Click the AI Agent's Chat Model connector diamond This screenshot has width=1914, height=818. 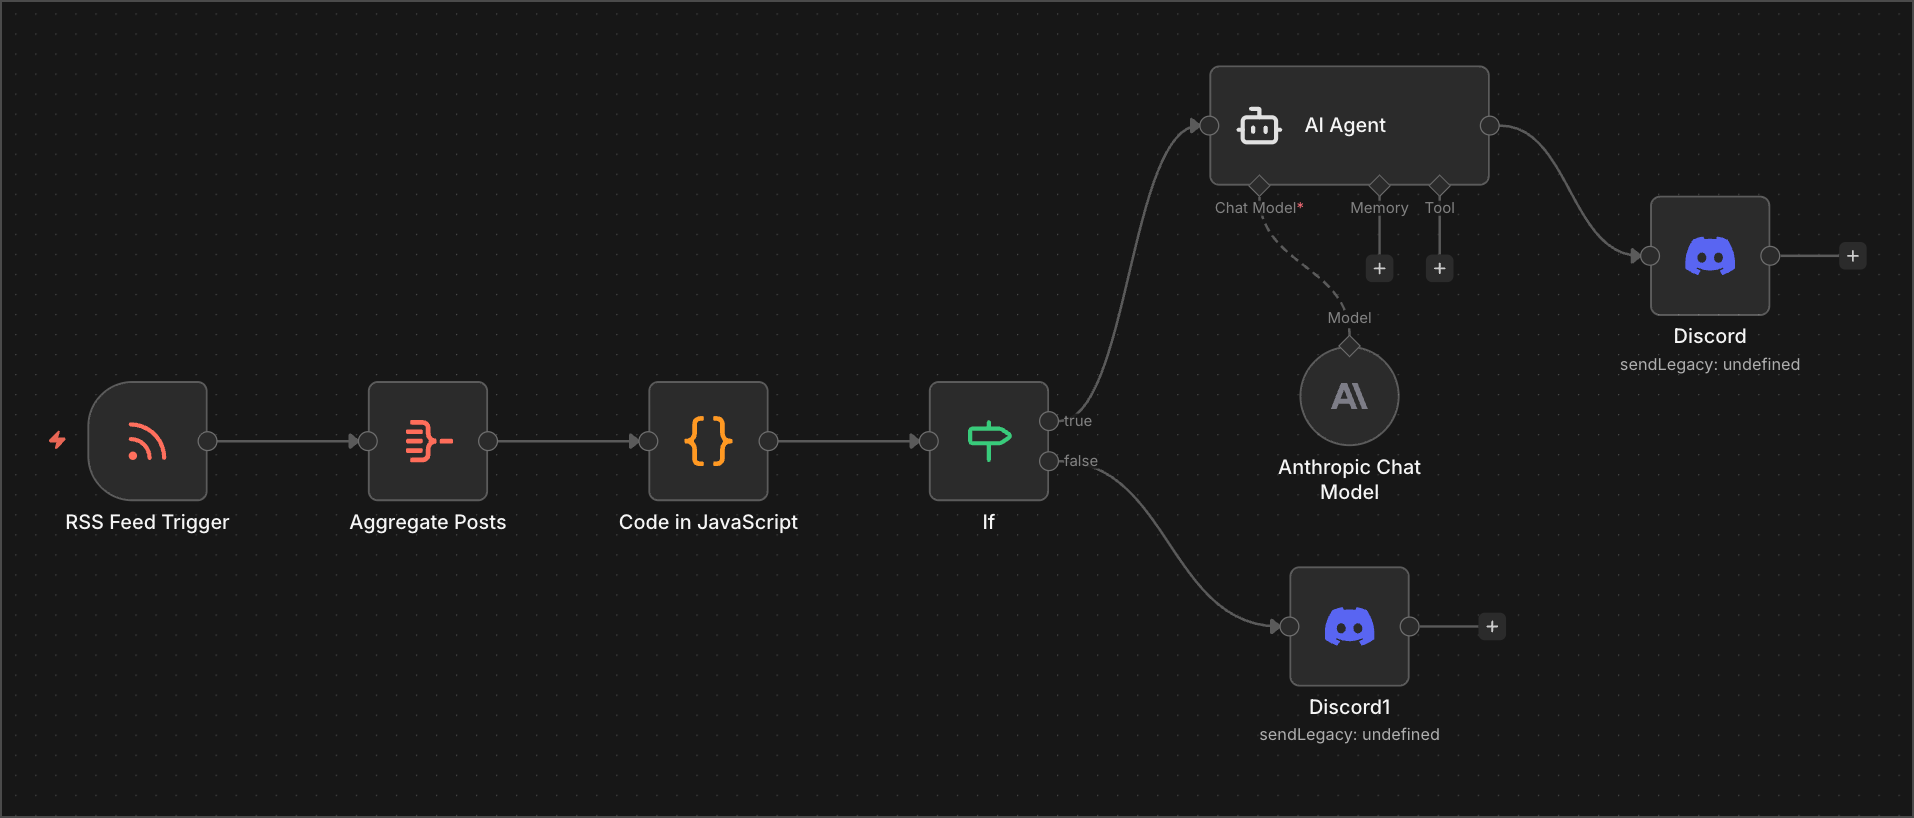tap(1259, 185)
